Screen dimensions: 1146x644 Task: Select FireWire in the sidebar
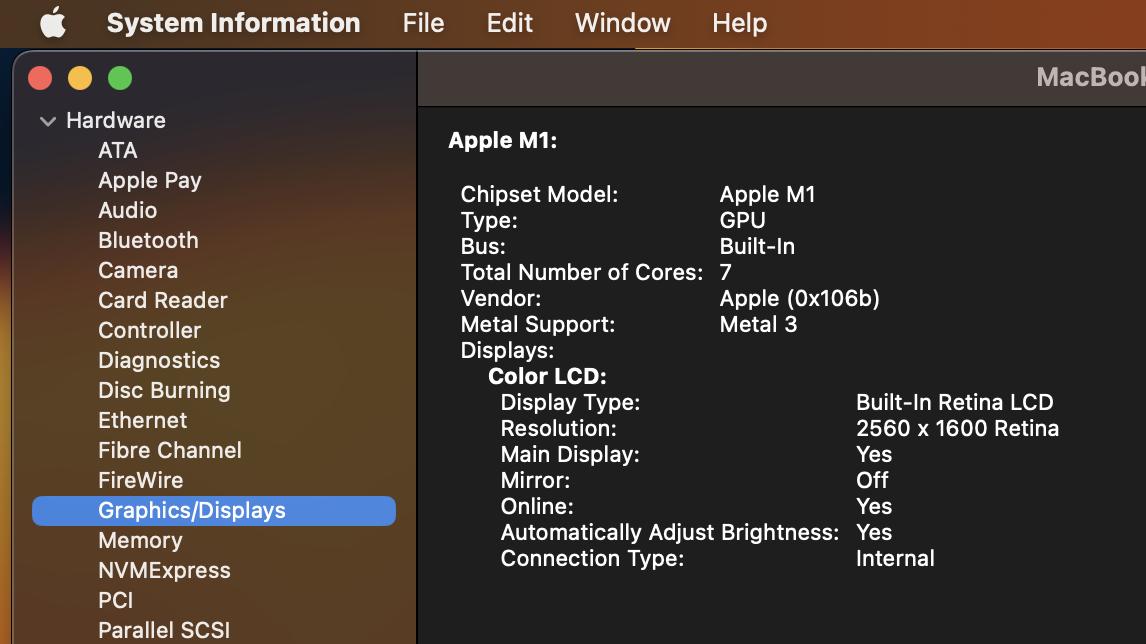pyautogui.click(x=141, y=480)
